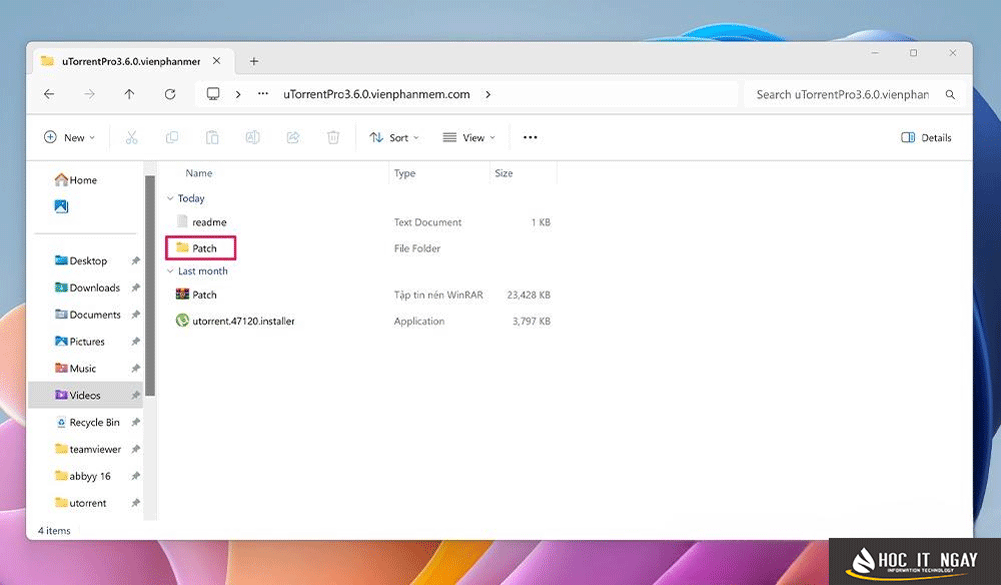The width and height of the screenshot is (1001, 585).
Task: Open Music in the sidebar
Action: [x=75, y=368]
